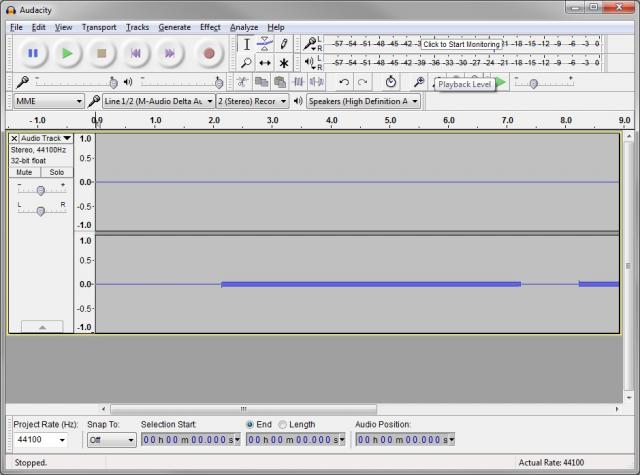
Task: Click the Audio Position time field
Action: [x=405, y=440]
